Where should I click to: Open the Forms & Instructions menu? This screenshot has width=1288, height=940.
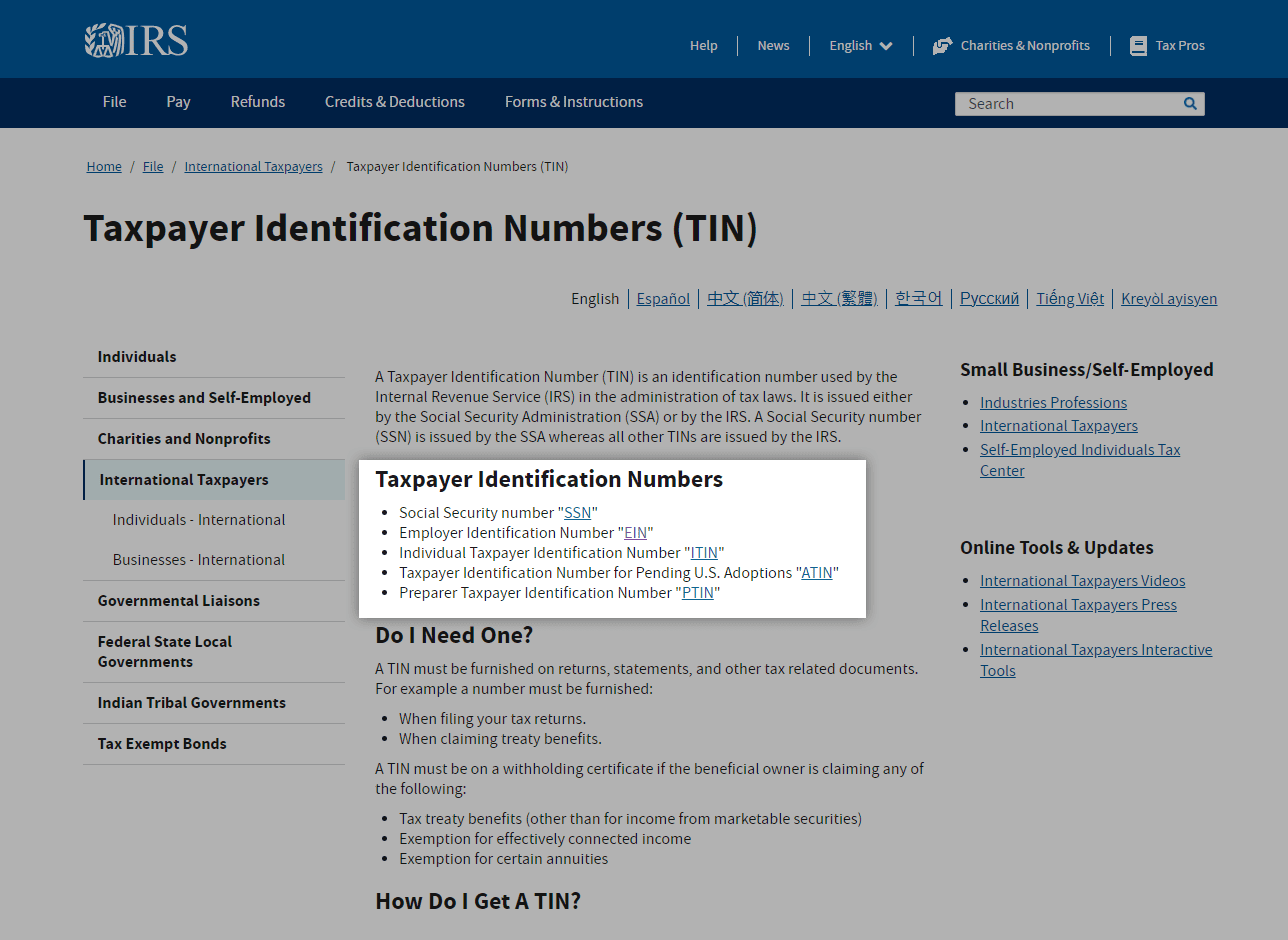point(574,102)
